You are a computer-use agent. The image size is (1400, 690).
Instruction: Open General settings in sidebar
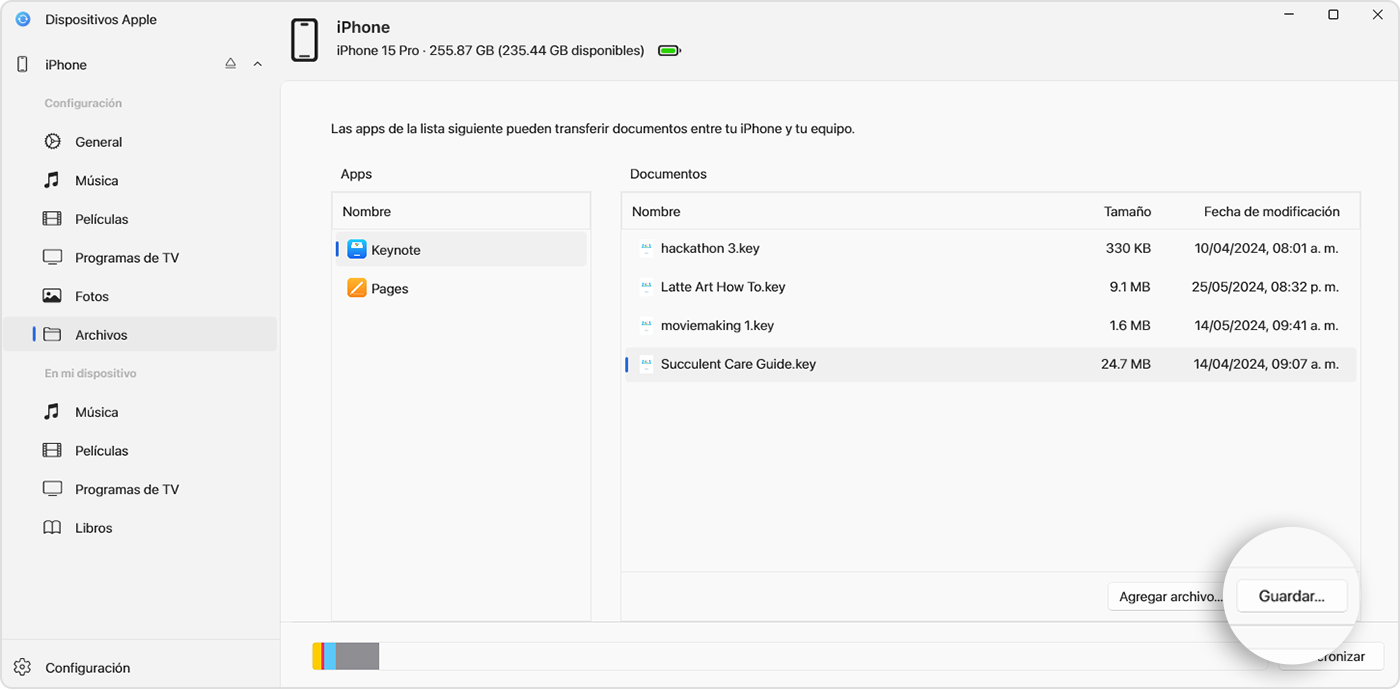pos(98,142)
